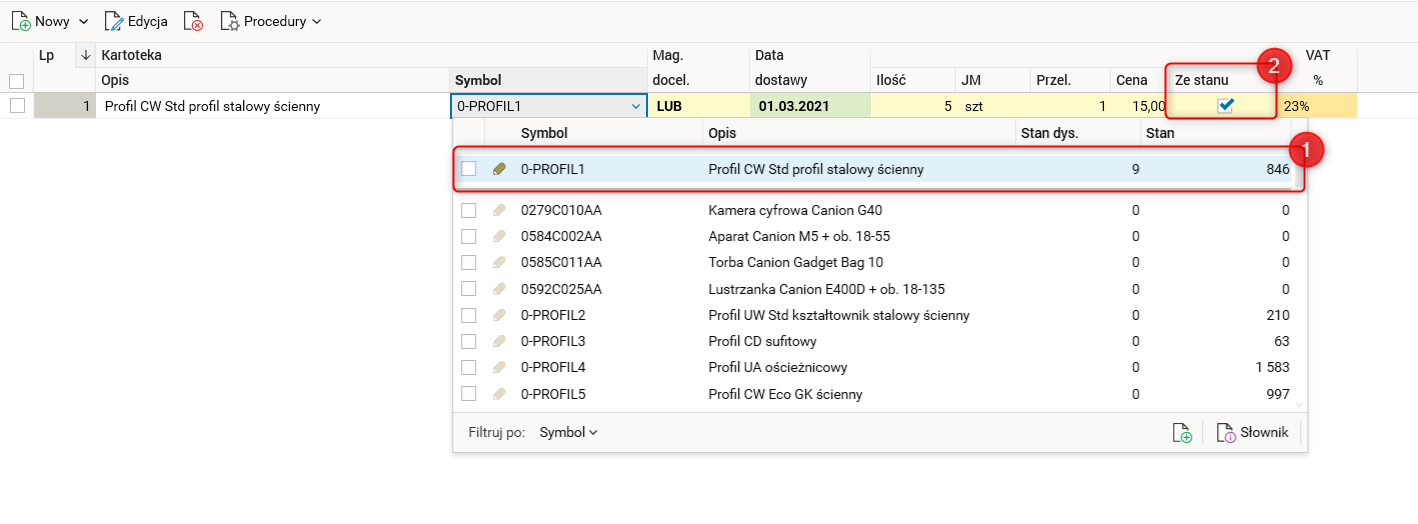Open the Słownik dictionary button
The height and width of the screenshot is (524, 1418).
(x=1252, y=433)
